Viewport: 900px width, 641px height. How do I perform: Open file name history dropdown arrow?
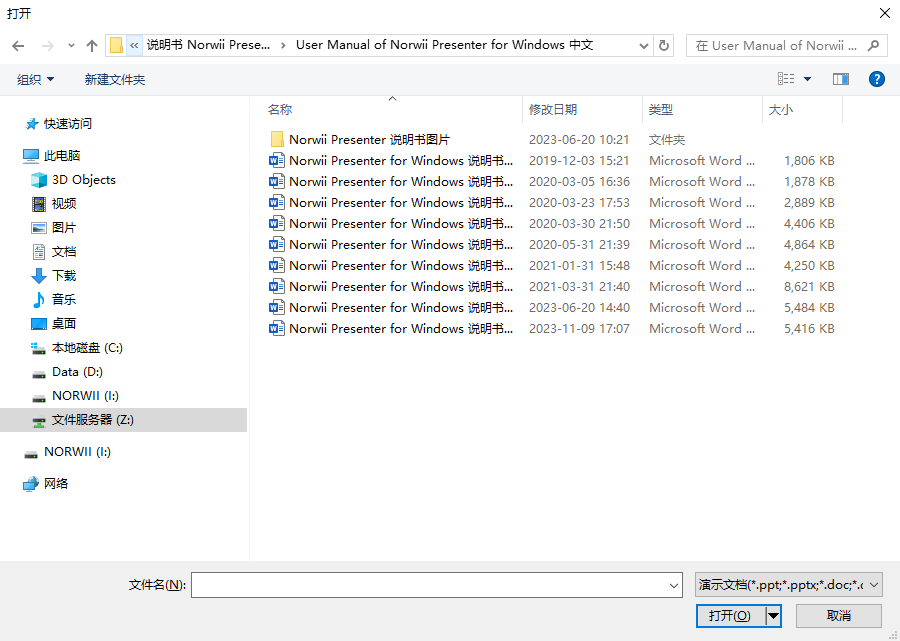[x=674, y=585]
